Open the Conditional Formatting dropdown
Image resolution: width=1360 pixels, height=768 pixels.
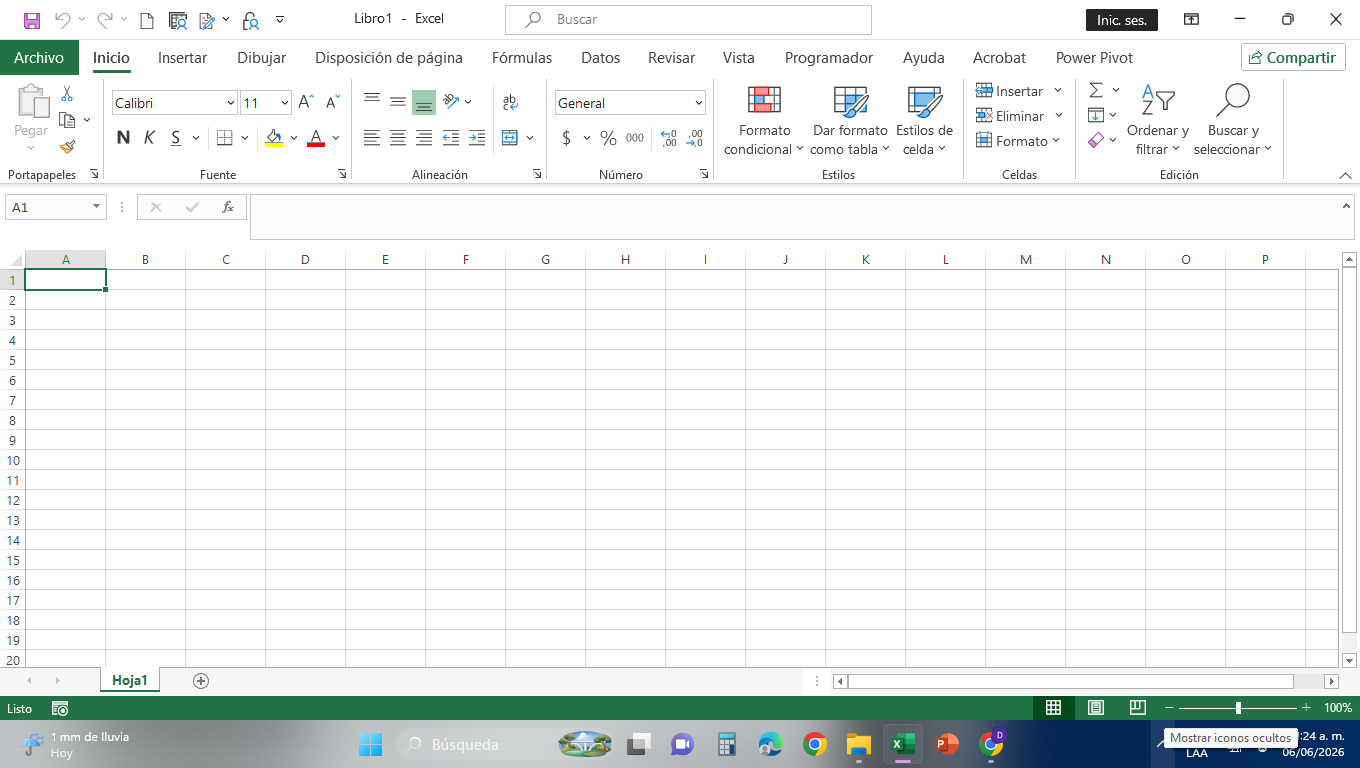tap(764, 121)
